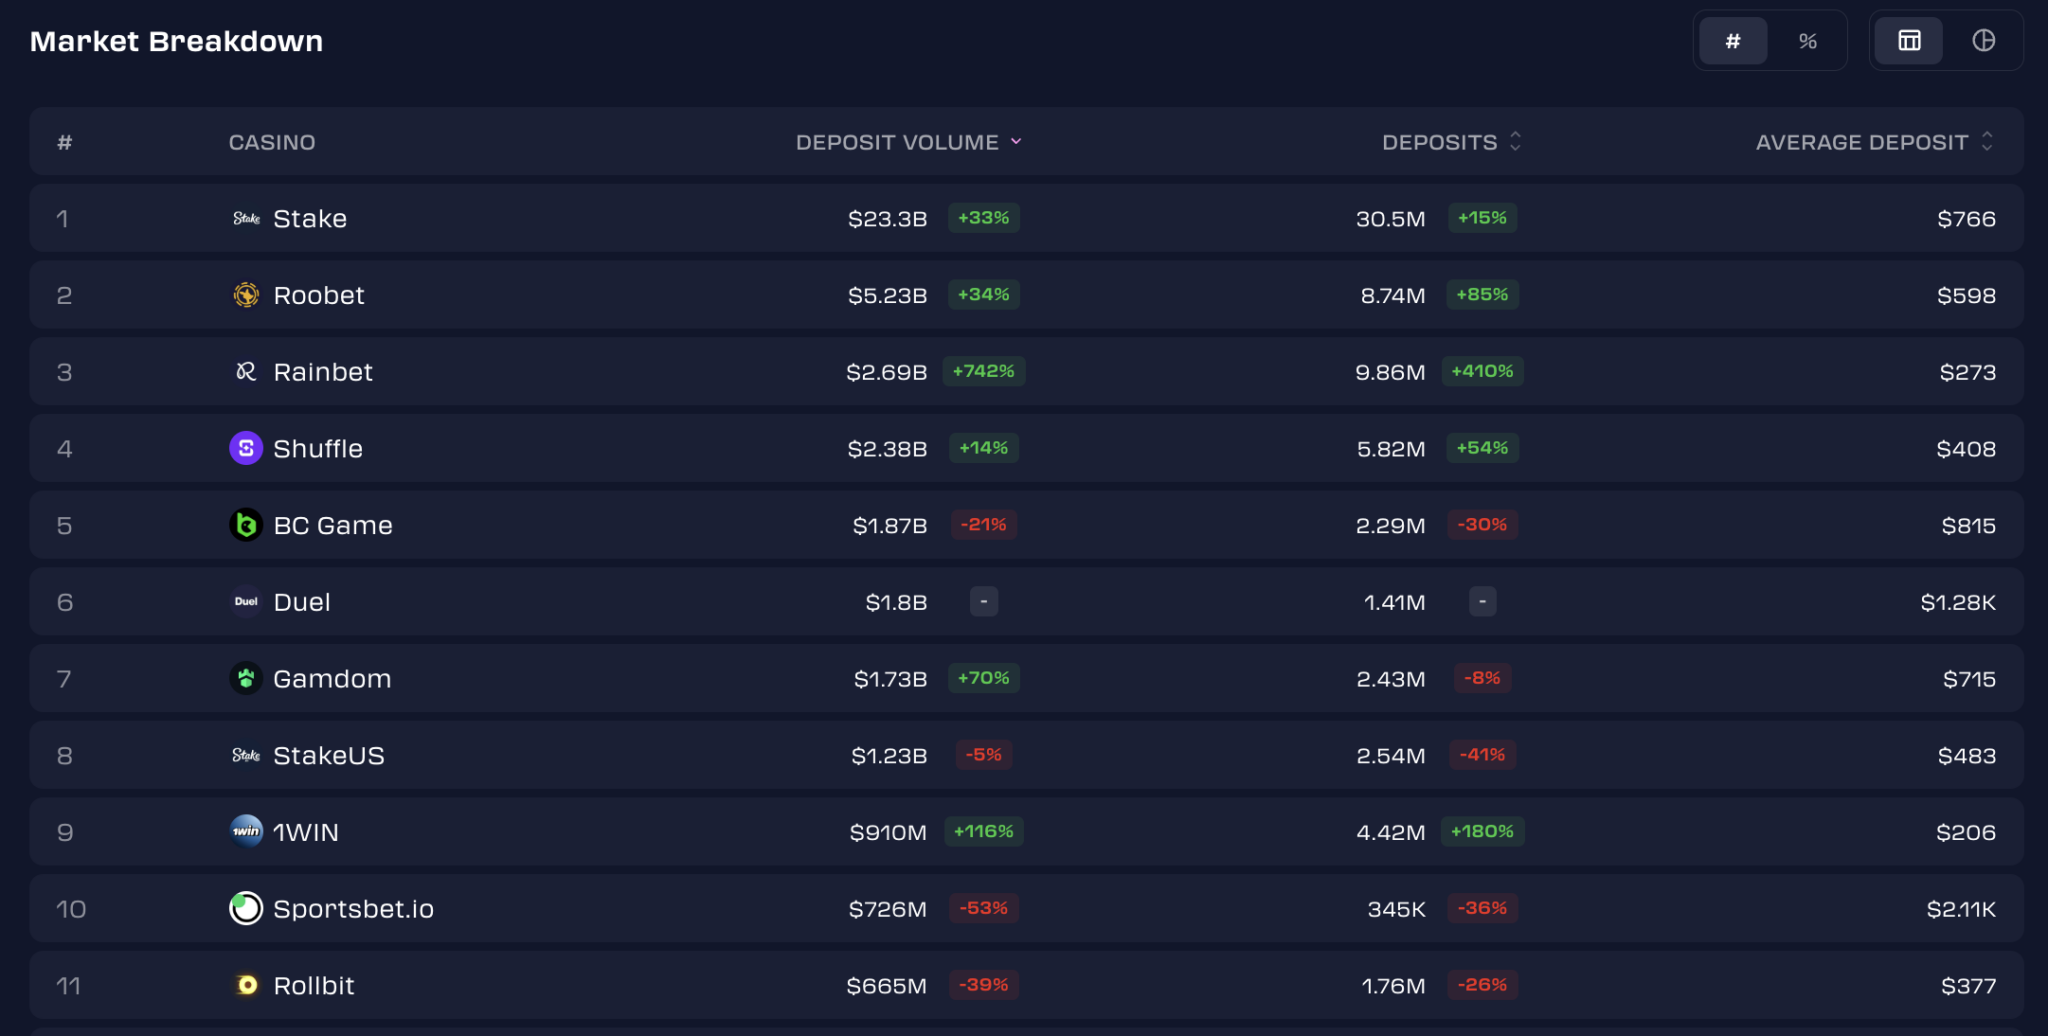2048x1036 pixels.
Task: Click the BC Game logo icon
Action: coord(246,525)
